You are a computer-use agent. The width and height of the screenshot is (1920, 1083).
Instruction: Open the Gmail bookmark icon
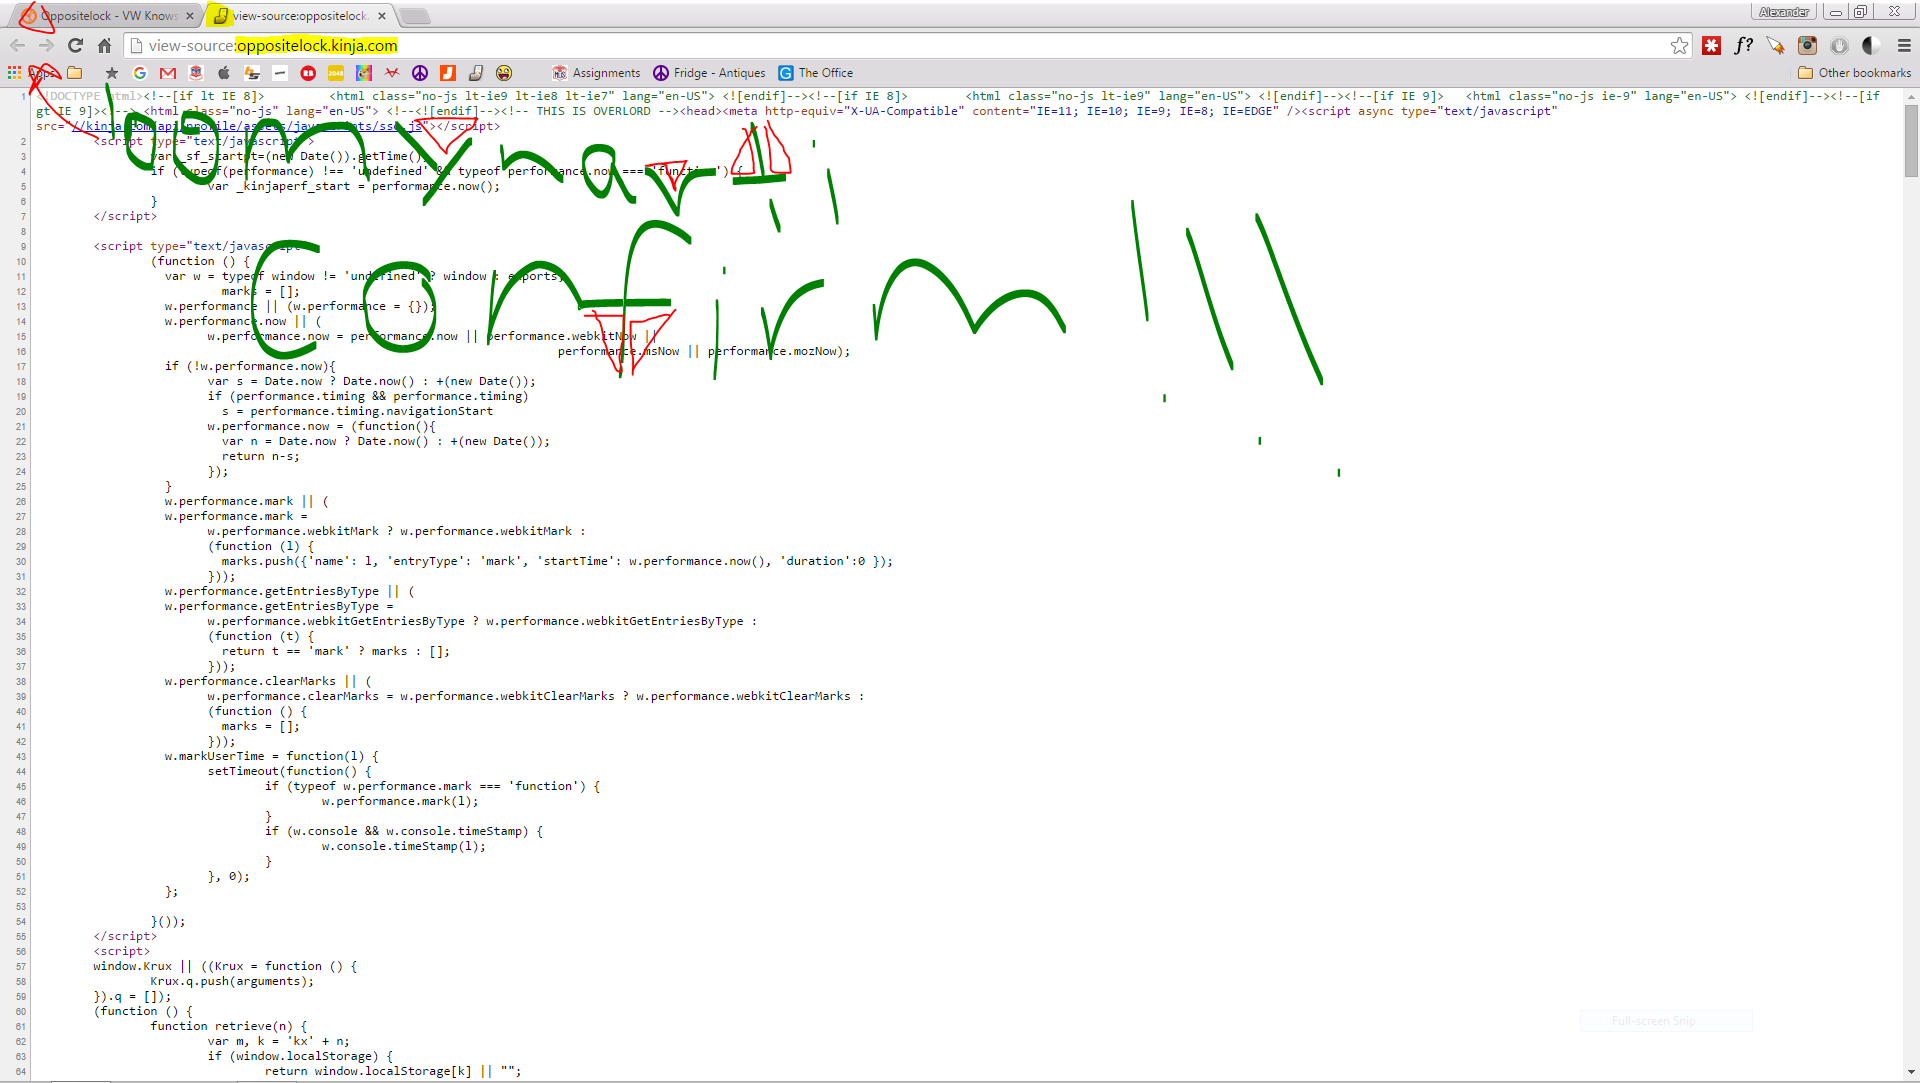click(168, 73)
